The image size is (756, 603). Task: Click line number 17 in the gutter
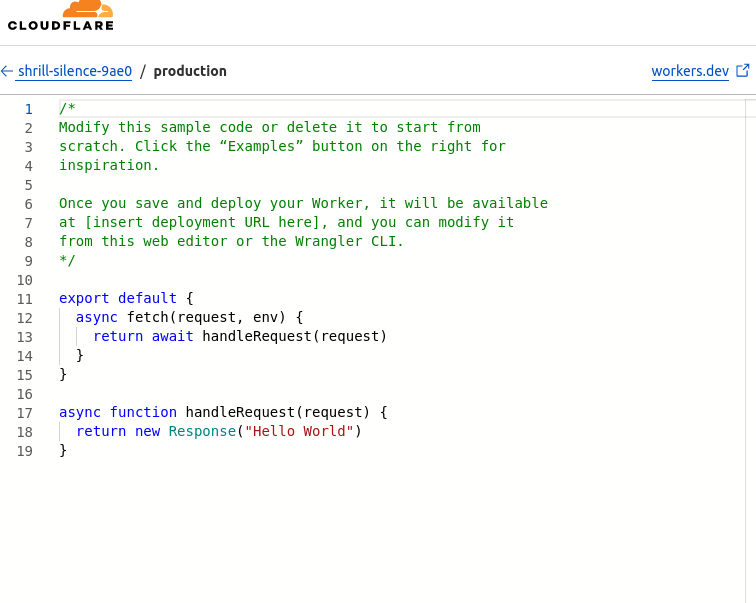pyautogui.click(x=25, y=413)
